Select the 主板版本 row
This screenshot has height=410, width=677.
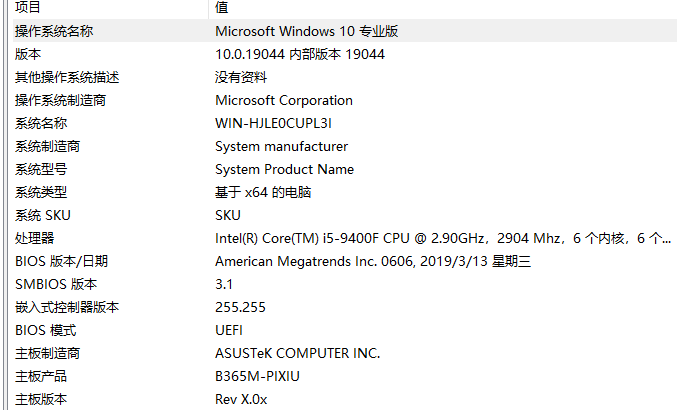click(x=41, y=399)
